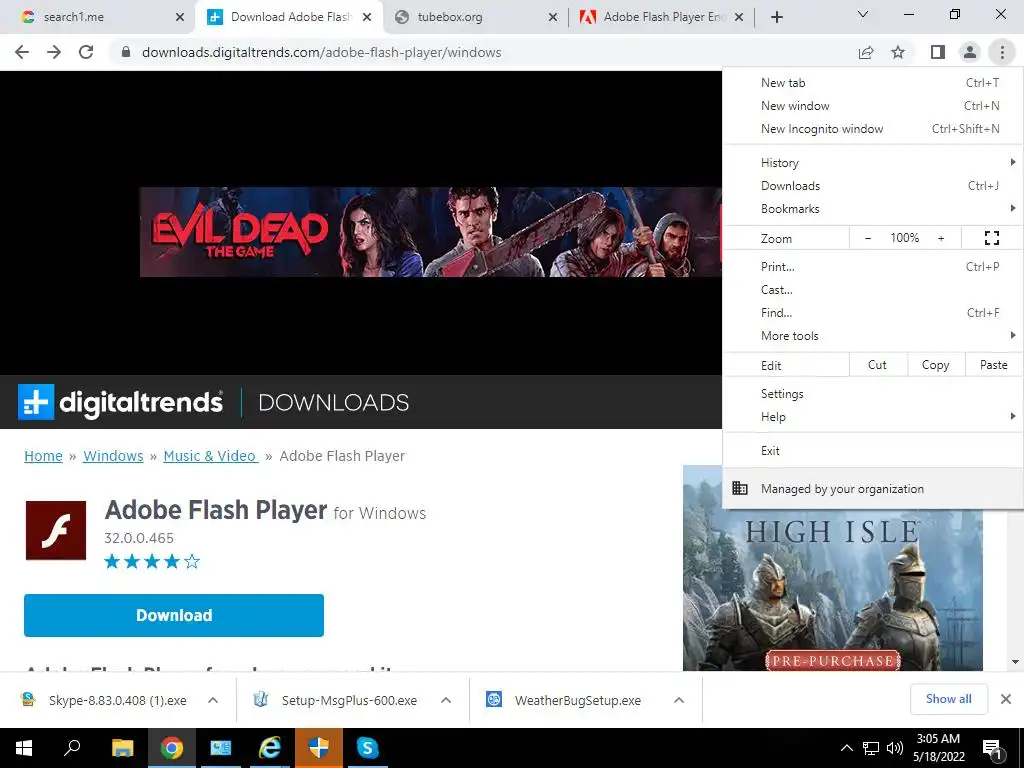Open the user profile menu

[x=970, y=52]
